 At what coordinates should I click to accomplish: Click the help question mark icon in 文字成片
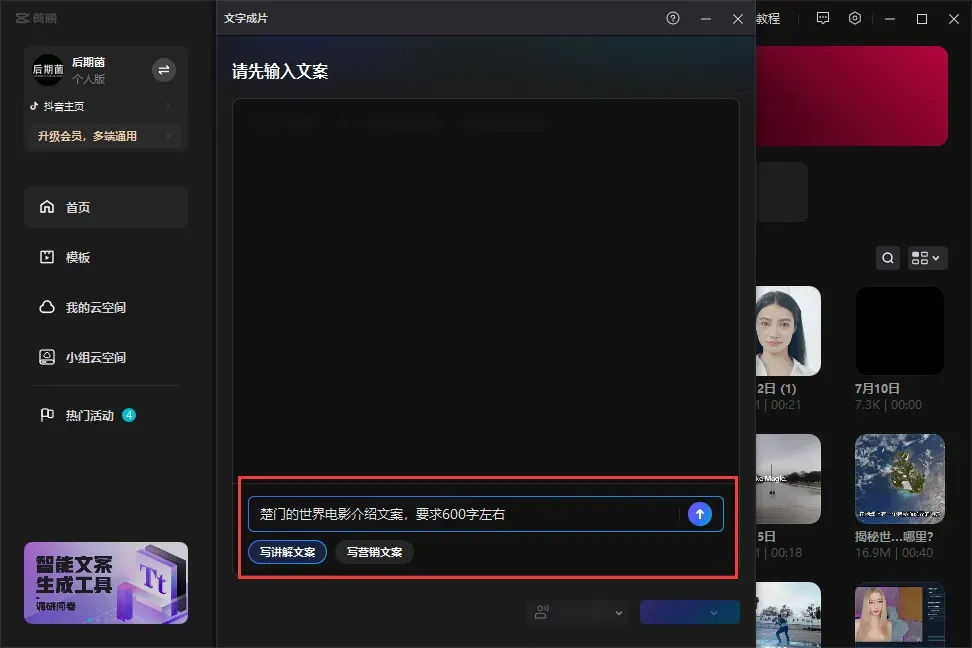point(673,19)
